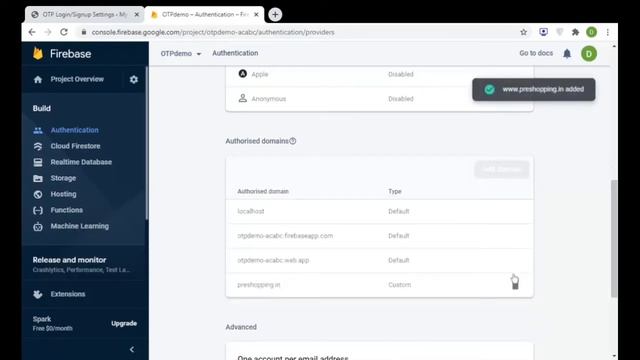640x360 pixels.
Task: Click the toast check icon
Action: click(x=489, y=89)
